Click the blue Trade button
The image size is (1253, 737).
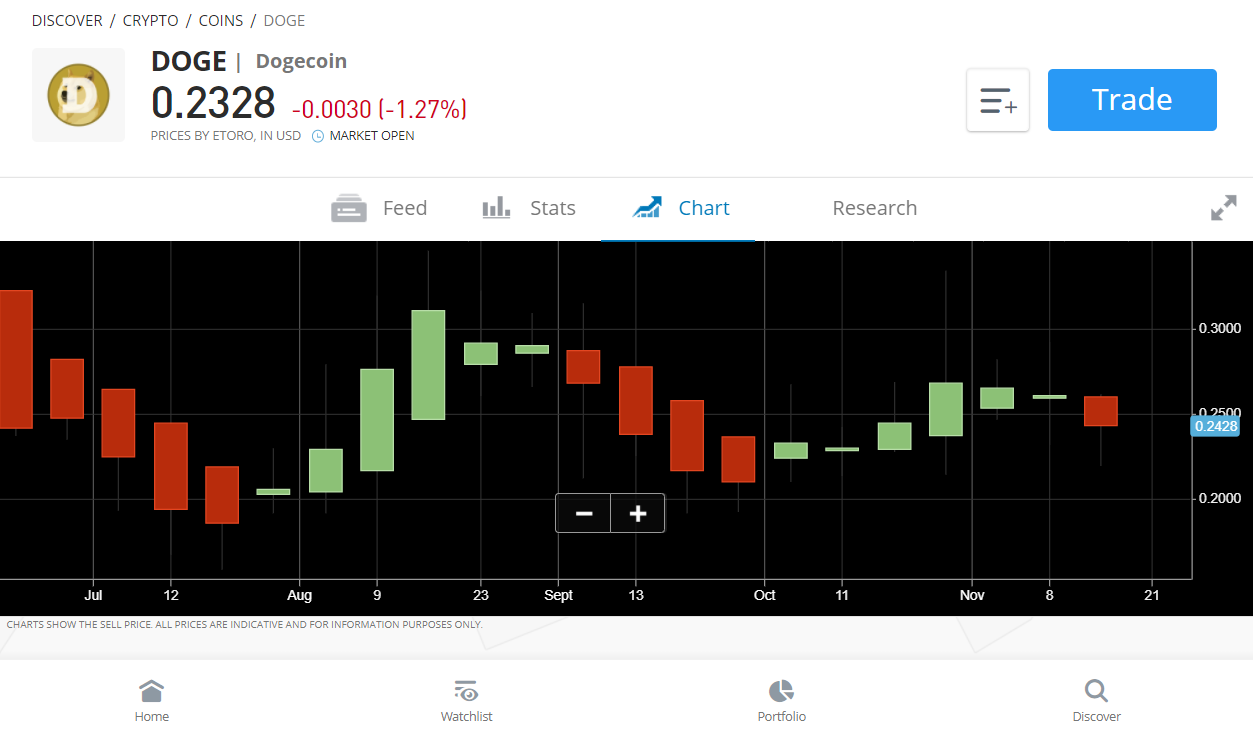click(x=1132, y=100)
